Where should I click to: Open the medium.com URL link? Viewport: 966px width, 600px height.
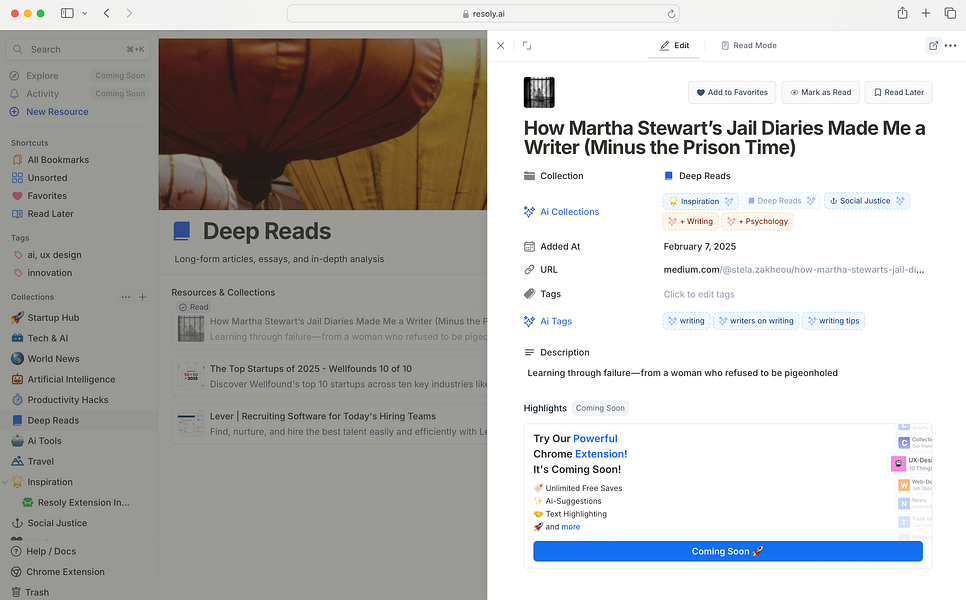(794, 270)
